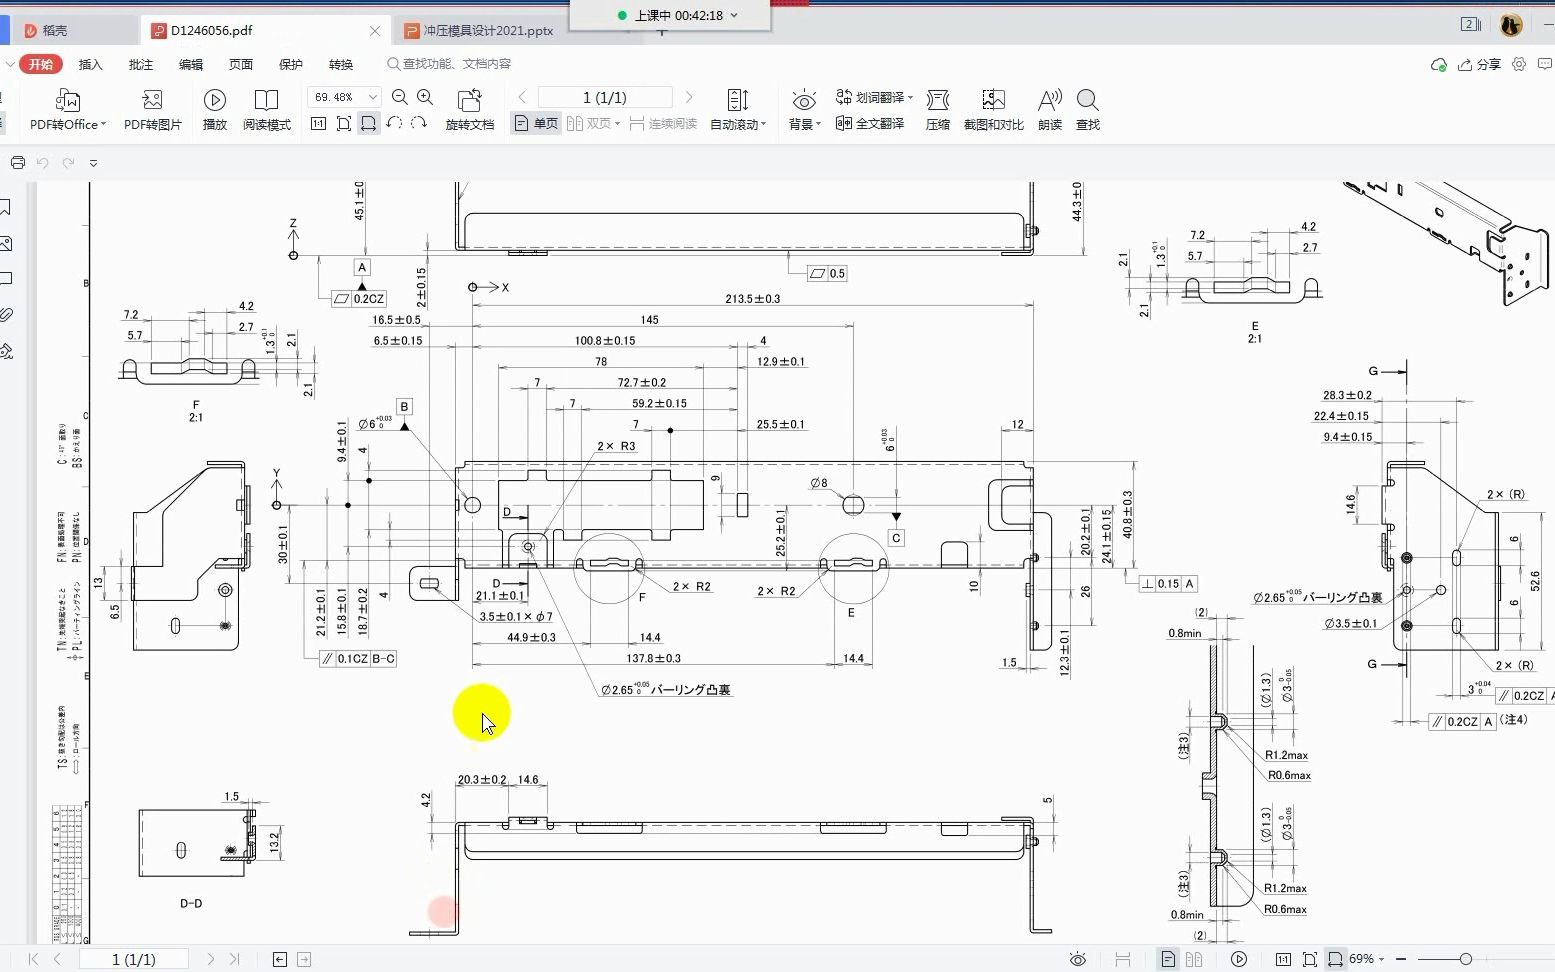Go to next page in top toolbar

click(x=689, y=97)
